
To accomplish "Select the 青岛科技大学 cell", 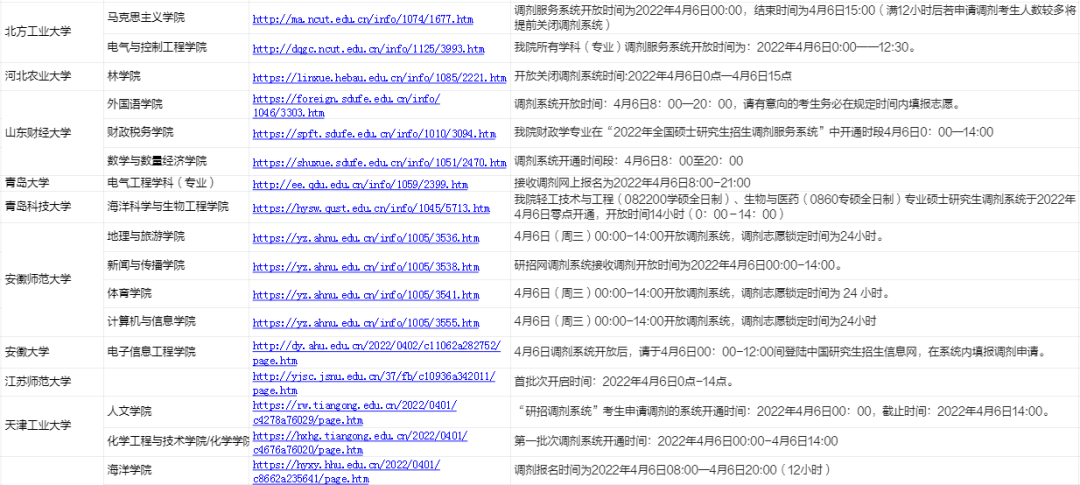I will (52, 207).
